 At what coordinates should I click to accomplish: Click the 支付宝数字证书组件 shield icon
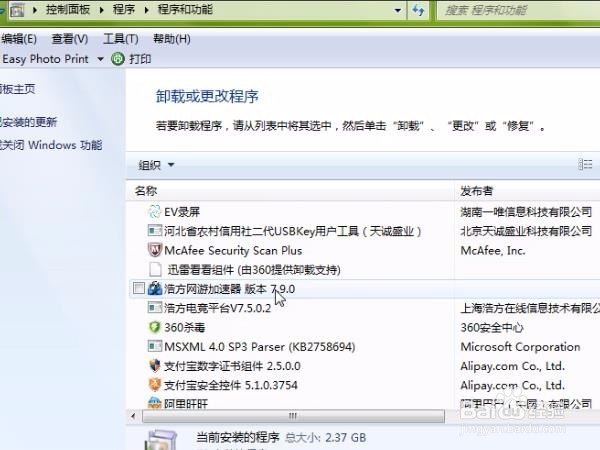point(155,365)
